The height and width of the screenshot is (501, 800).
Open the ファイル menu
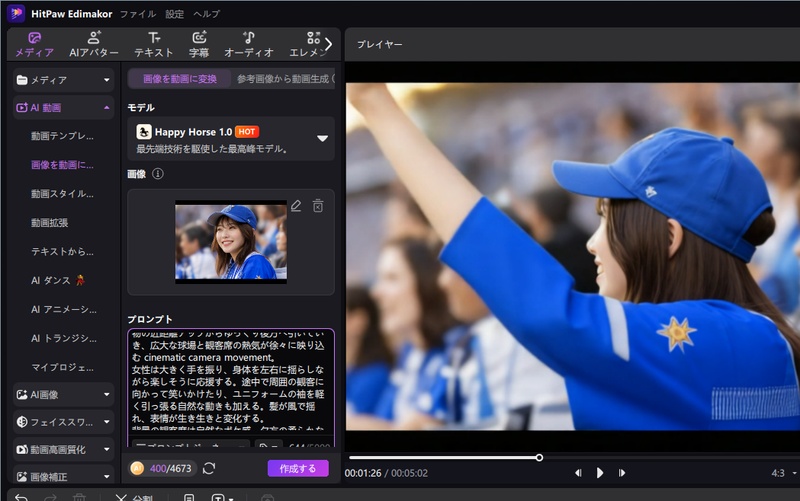[138, 14]
